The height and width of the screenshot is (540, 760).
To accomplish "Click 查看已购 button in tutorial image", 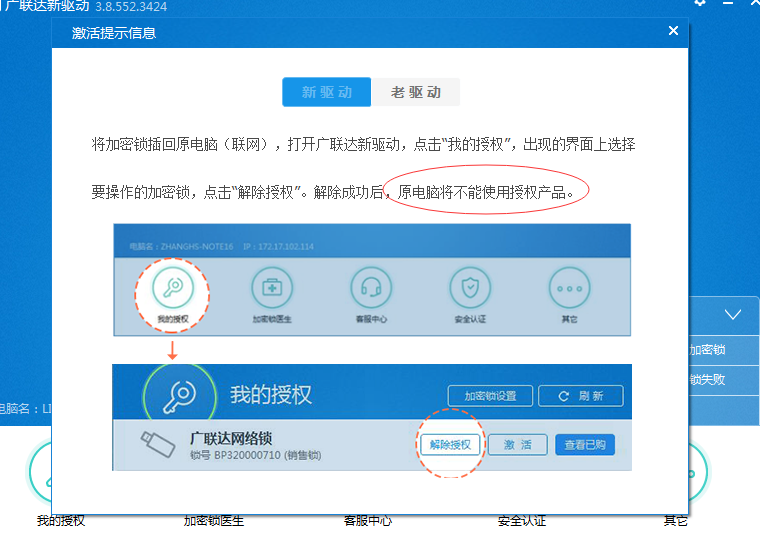I will coord(585,445).
